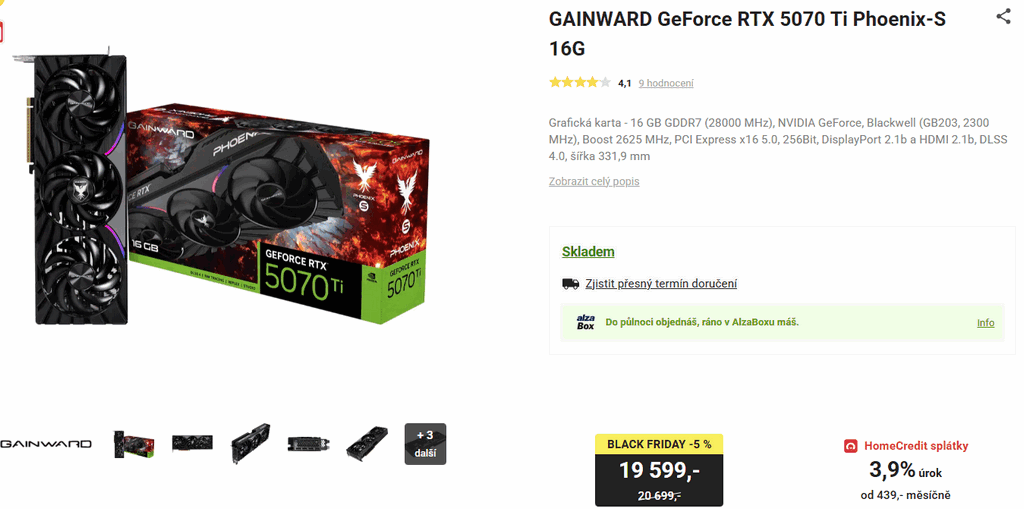This screenshot has height=509, width=1024.
Task: Select thumbnail showing angled upright card
Action: [x=250, y=444]
